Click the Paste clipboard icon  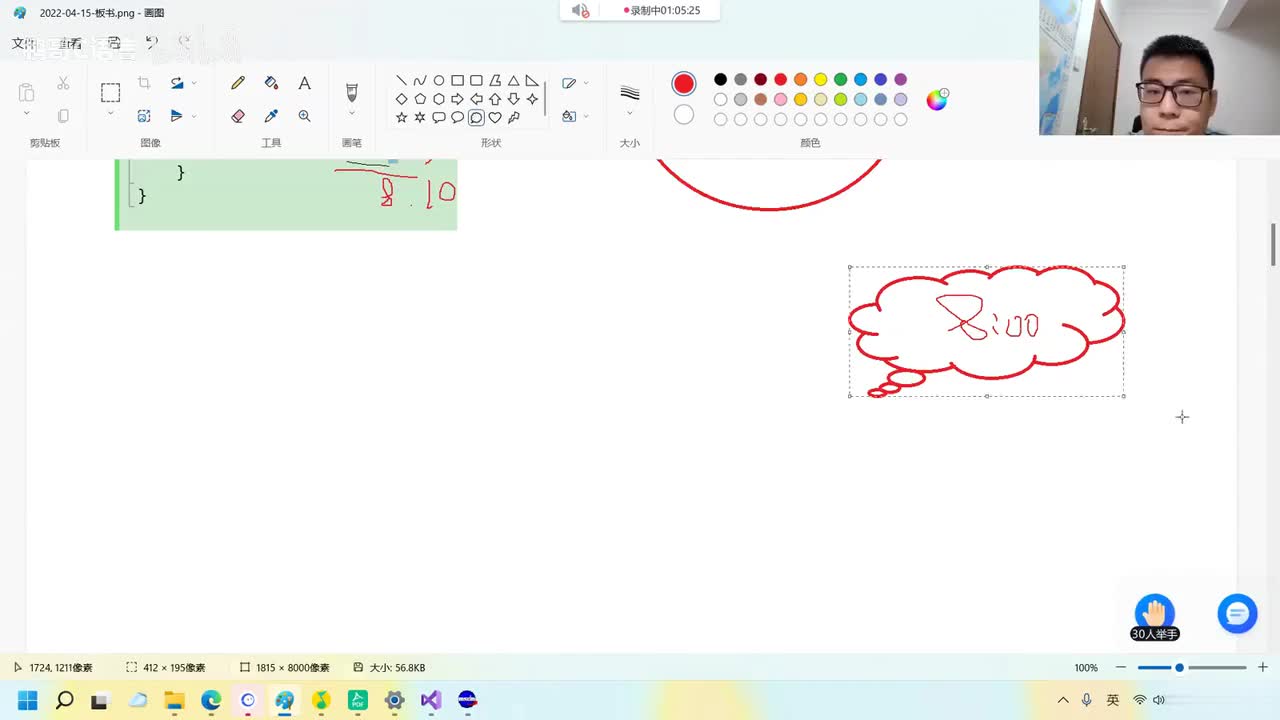pyautogui.click(x=27, y=93)
